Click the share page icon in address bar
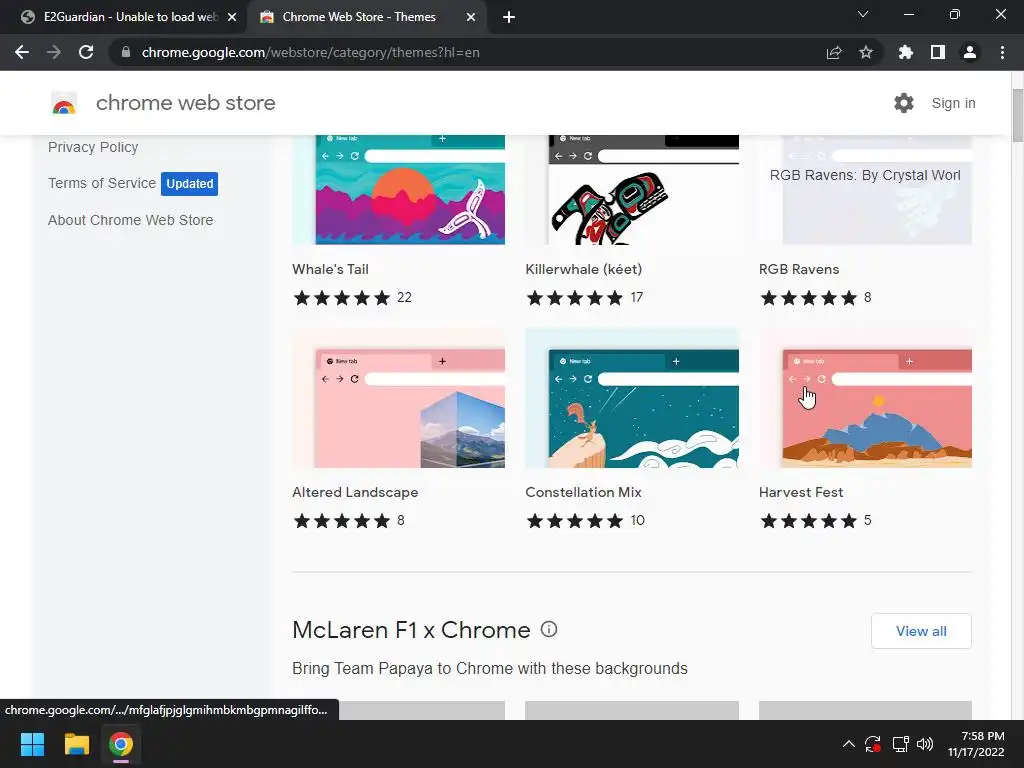Image resolution: width=1024 pixels, height=768 pixels. (833, 52)
